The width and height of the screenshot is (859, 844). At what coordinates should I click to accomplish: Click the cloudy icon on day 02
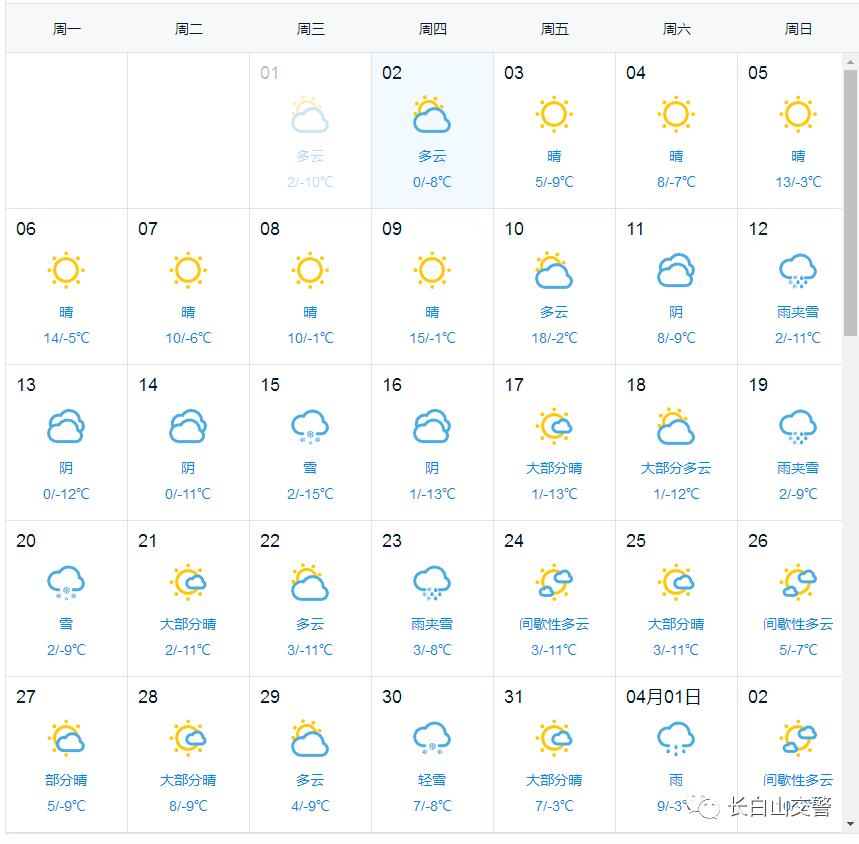pyautogui.click(x=432, y=116)
